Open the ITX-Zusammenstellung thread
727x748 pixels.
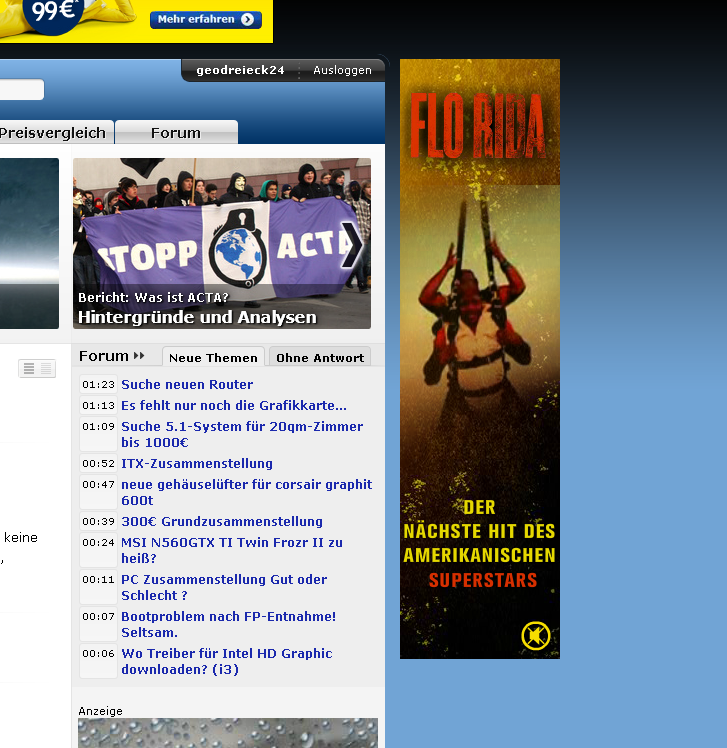coord(197,464)
